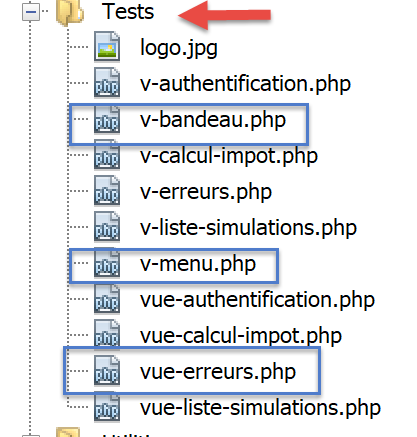The height and width of the screenshot is (437, 417).
Task: Click the v-authentification.php file icon
Action: [x=107, y=83]
